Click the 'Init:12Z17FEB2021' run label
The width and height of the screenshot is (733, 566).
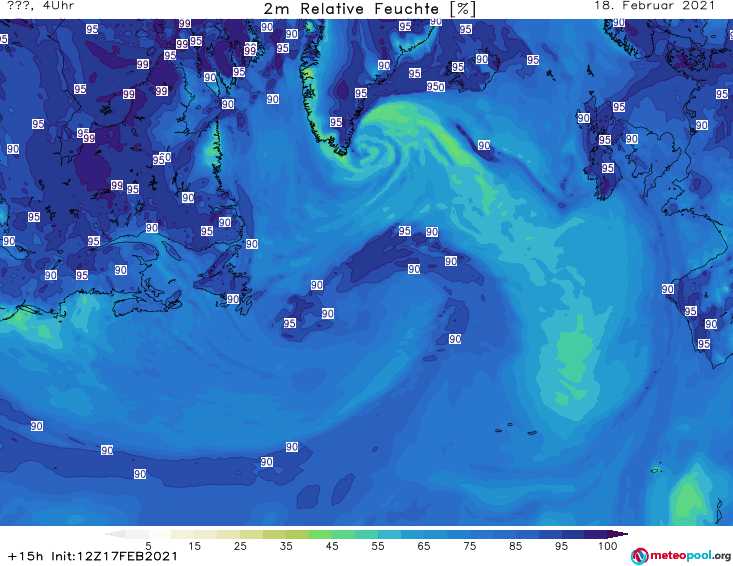[x=115, y=556]
